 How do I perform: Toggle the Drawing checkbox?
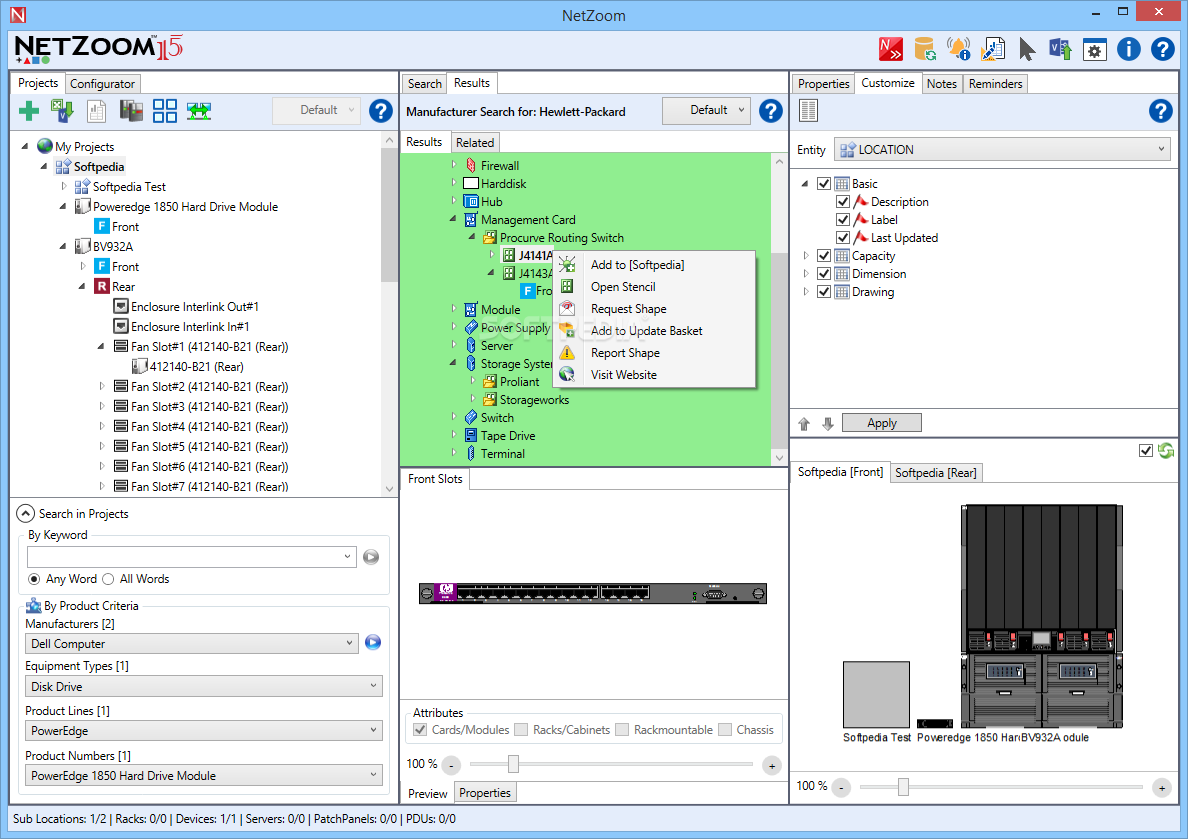tap(824, 292)
